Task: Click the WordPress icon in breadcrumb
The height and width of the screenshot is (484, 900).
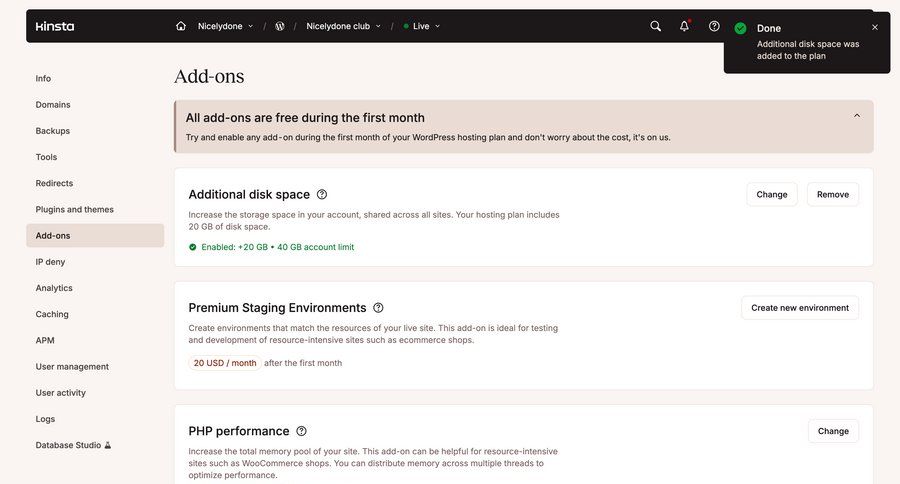Action: point(280,26)
